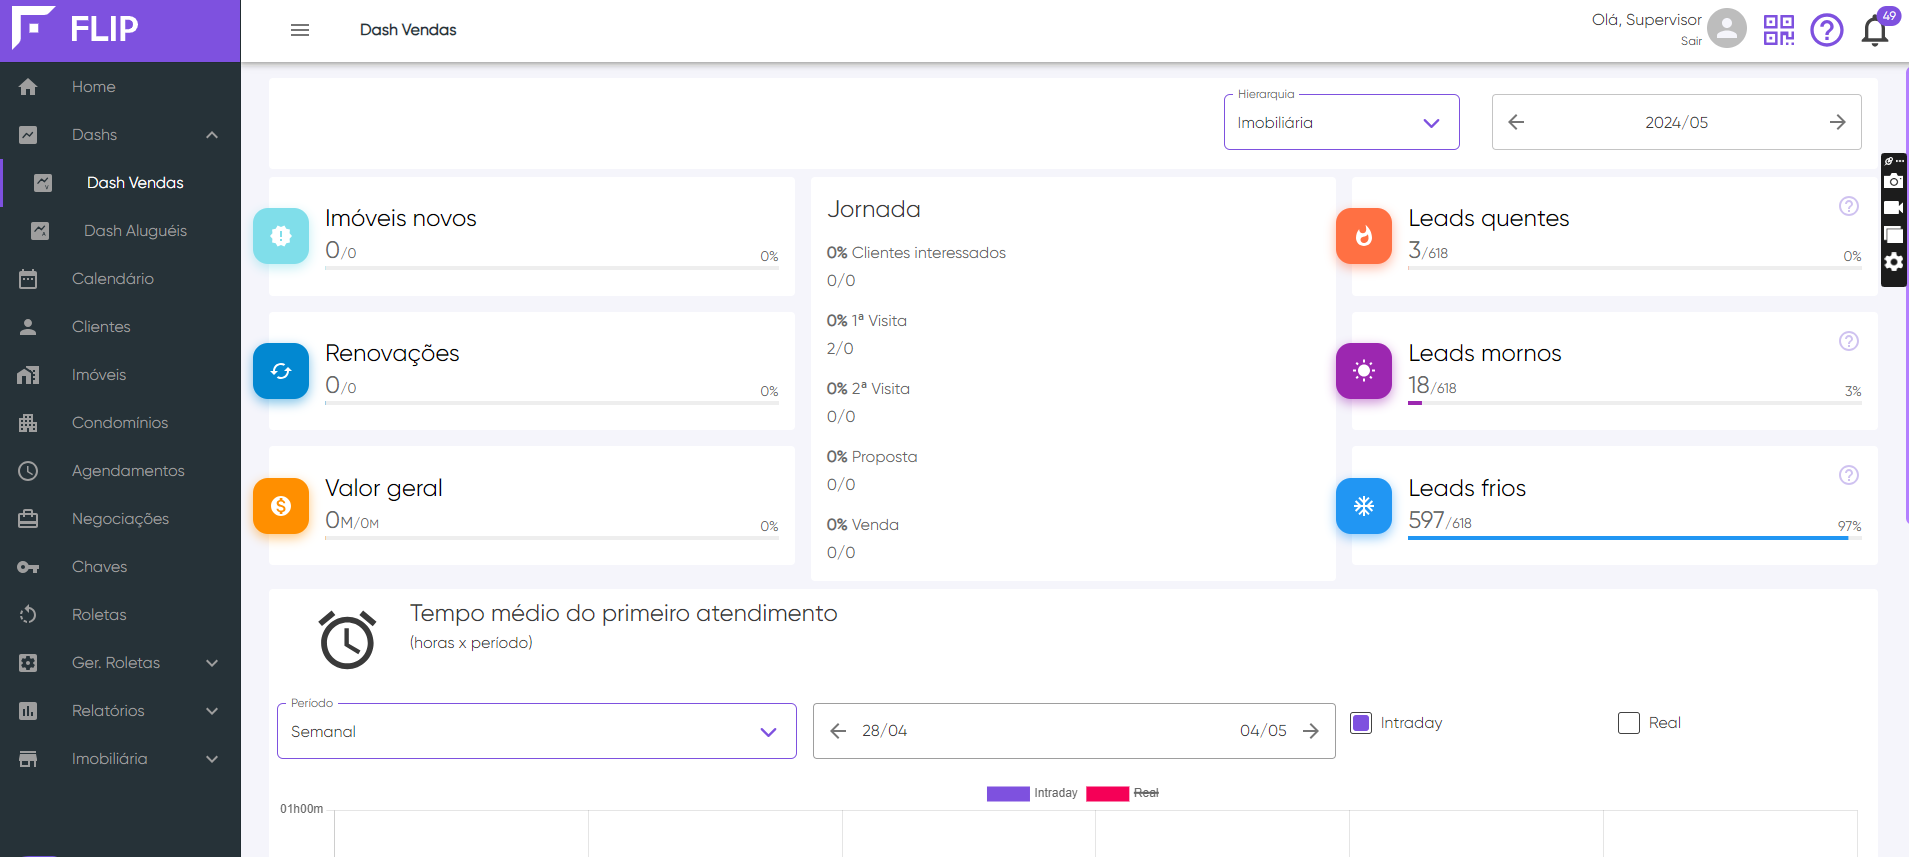Image resolution: width=1909 pixels, height=857 pixels.
Task: Click the Agendamentos clock icon
Action: tap(28, 471)
